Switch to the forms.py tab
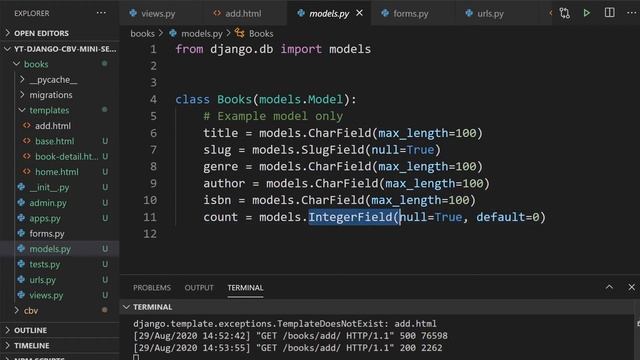The height and width of the screenshot is (360, 640). point(411,13)
